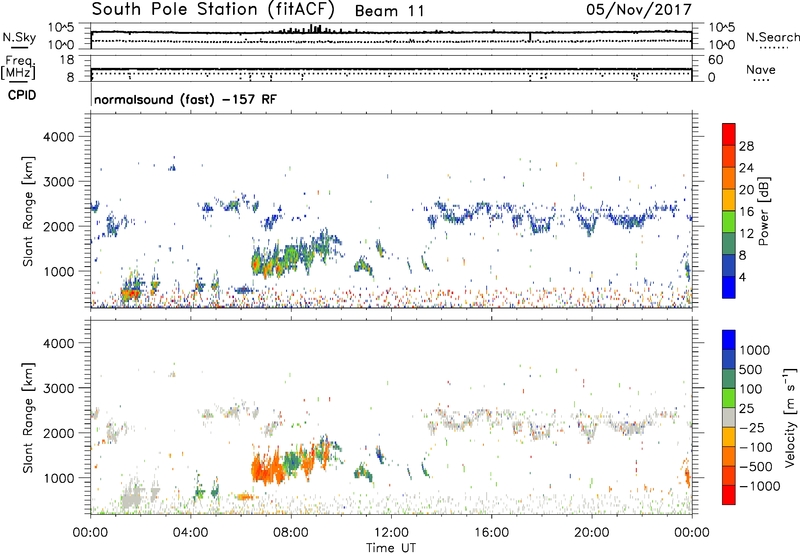Click the '04:00' time axis label
Image resolution: width=800 pixels, height=554 pixels.
[x=190, y=533]
